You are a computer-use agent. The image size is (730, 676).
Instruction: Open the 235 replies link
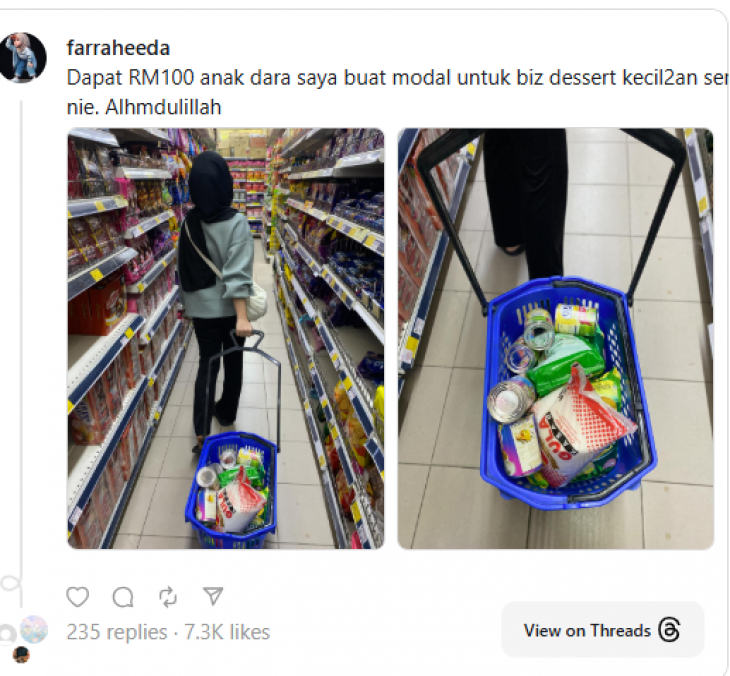[x=117, y=632]
